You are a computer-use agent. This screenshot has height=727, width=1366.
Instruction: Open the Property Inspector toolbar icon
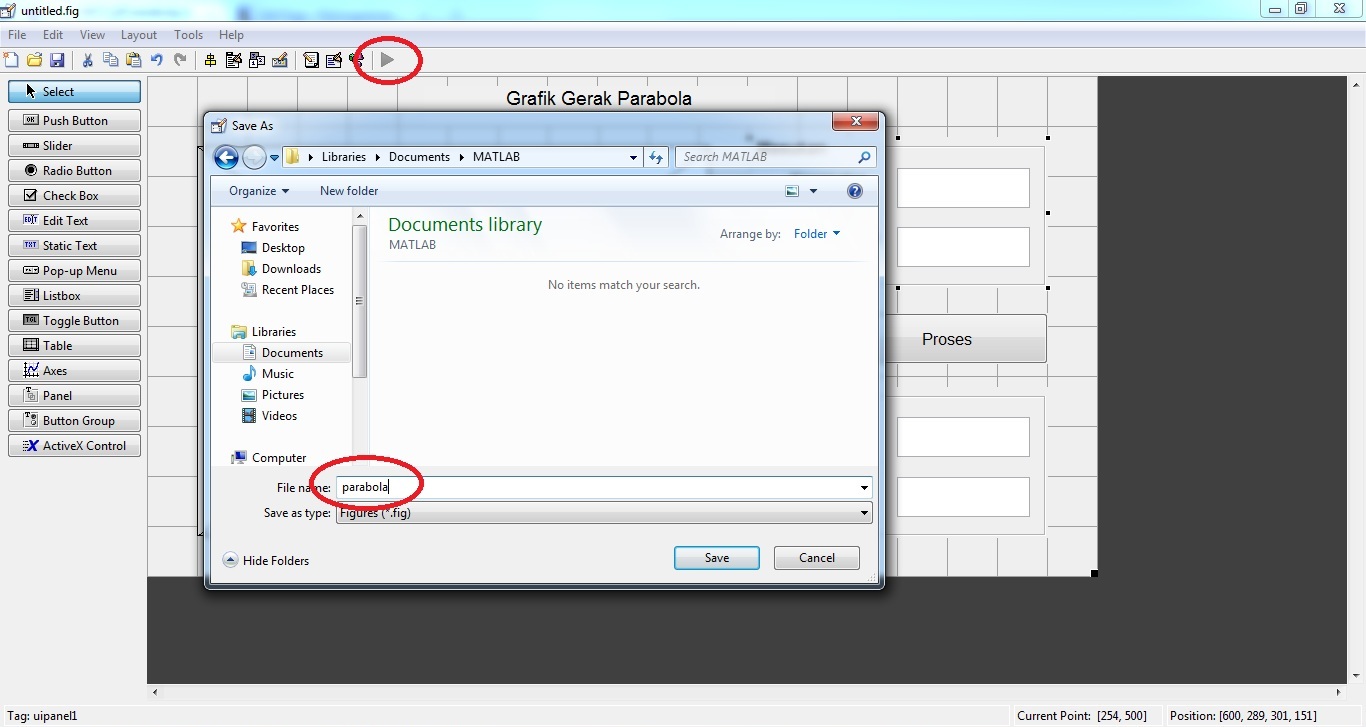tap(334, 60)
